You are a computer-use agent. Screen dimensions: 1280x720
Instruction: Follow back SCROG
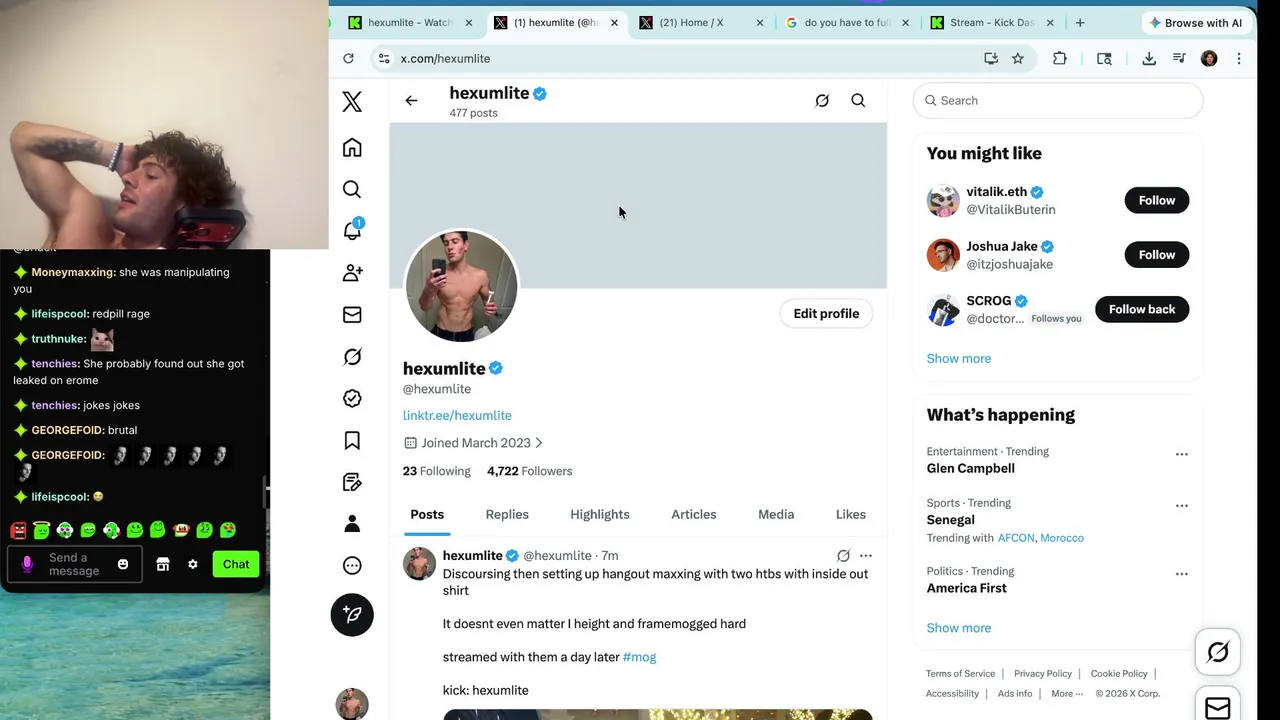(x=1142, y=309)
